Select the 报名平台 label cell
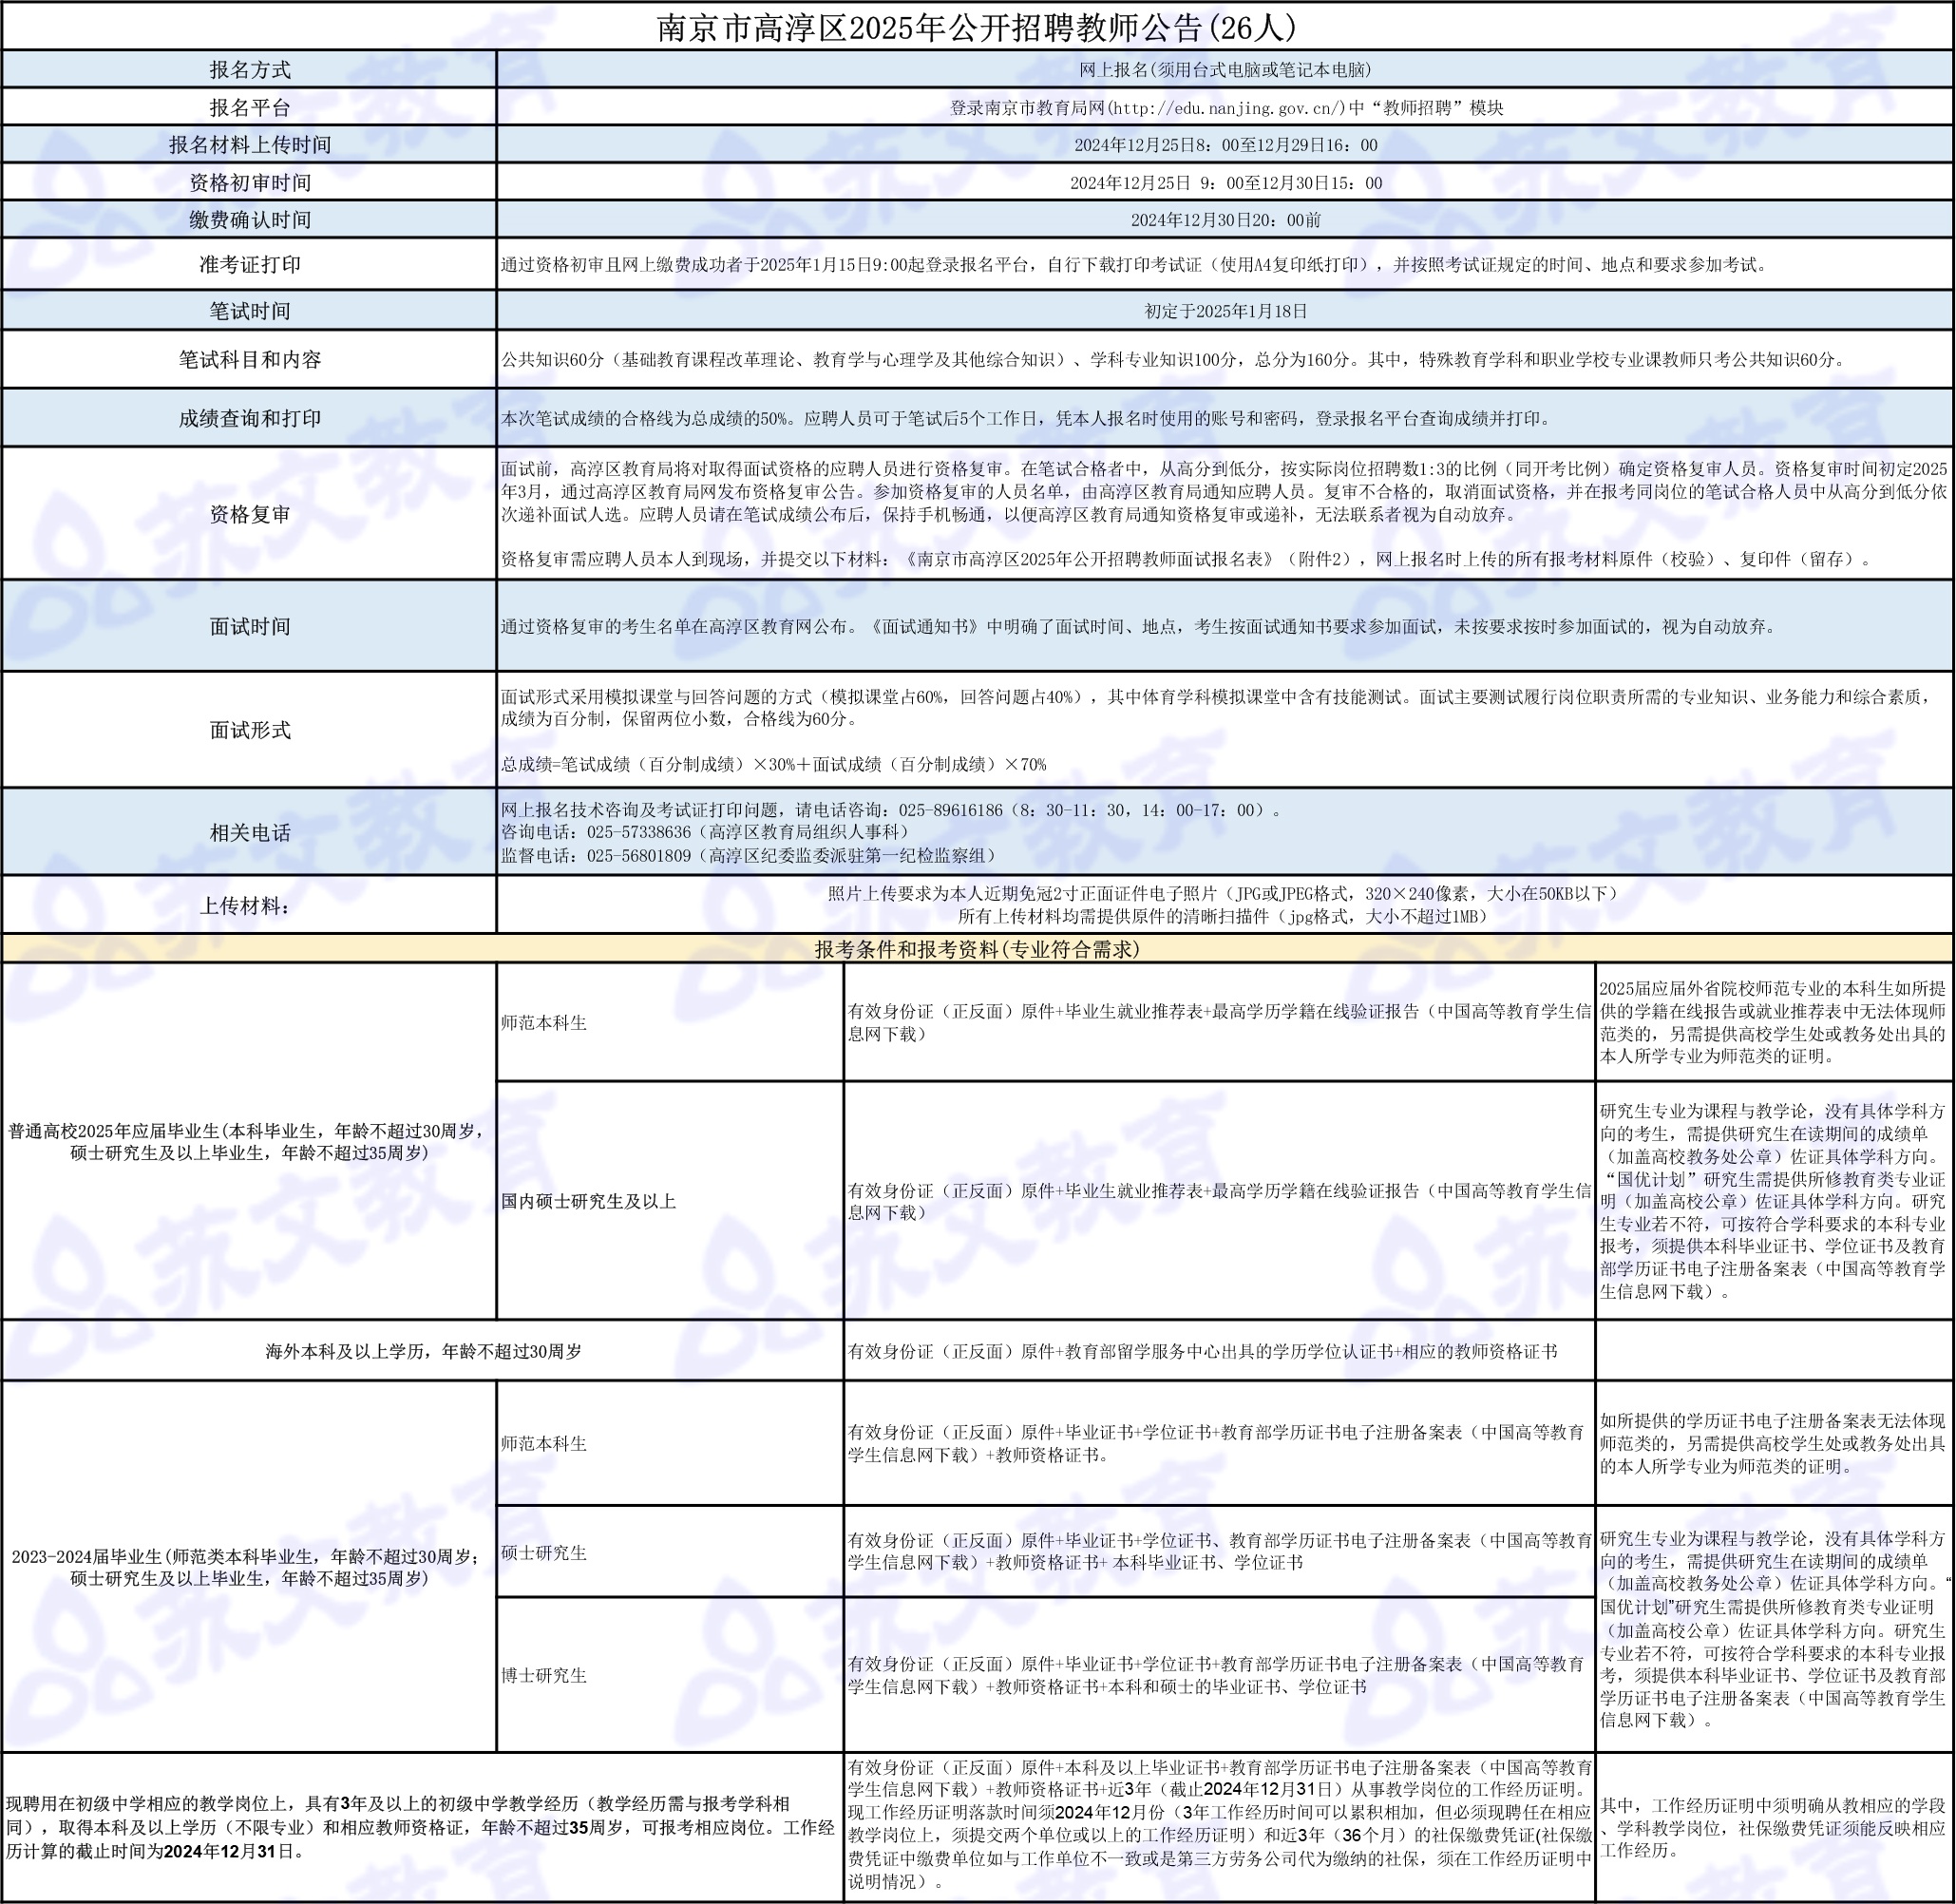Screen dimensions: 1956x1904 (x=249, y=107)
